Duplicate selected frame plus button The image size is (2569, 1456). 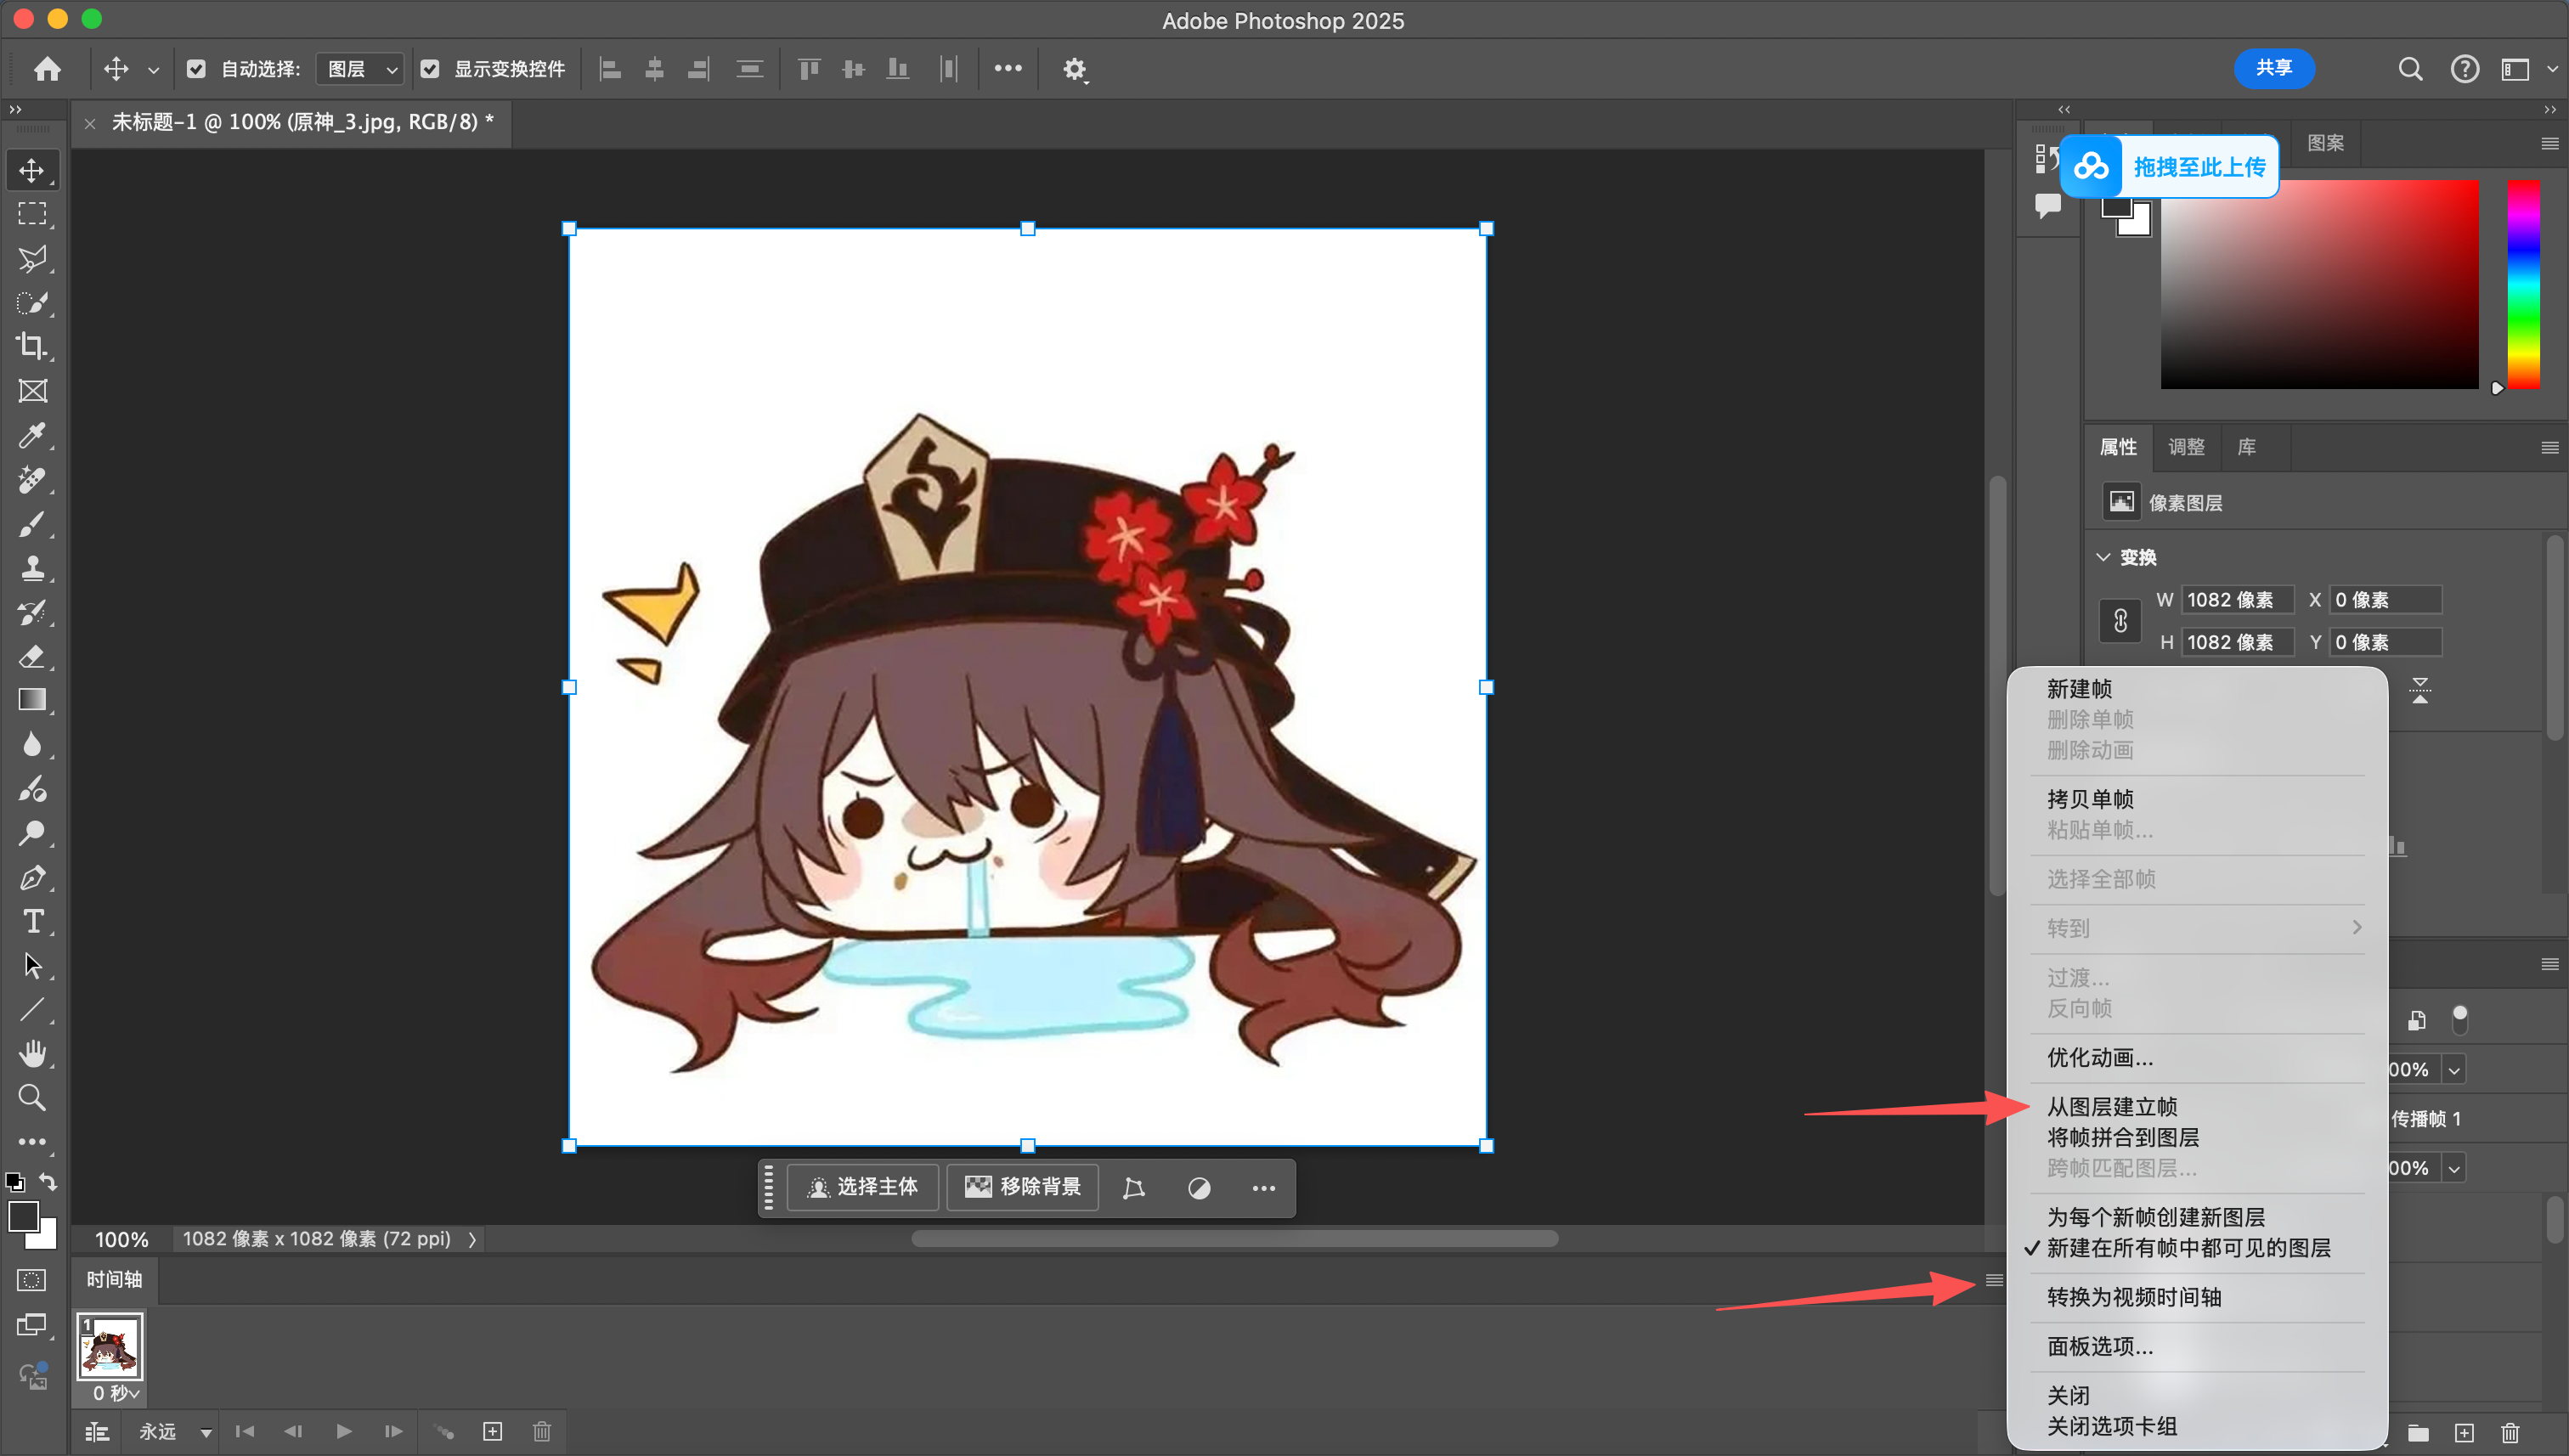point(493,1432)
